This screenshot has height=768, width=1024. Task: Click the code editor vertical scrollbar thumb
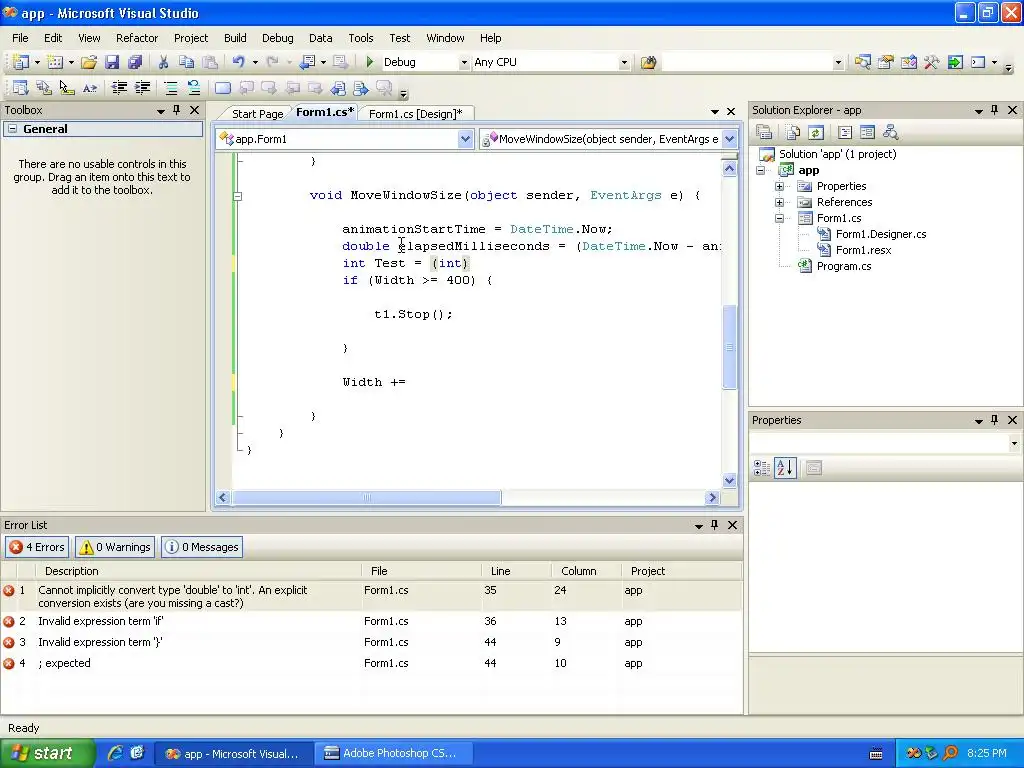(729, 347)
